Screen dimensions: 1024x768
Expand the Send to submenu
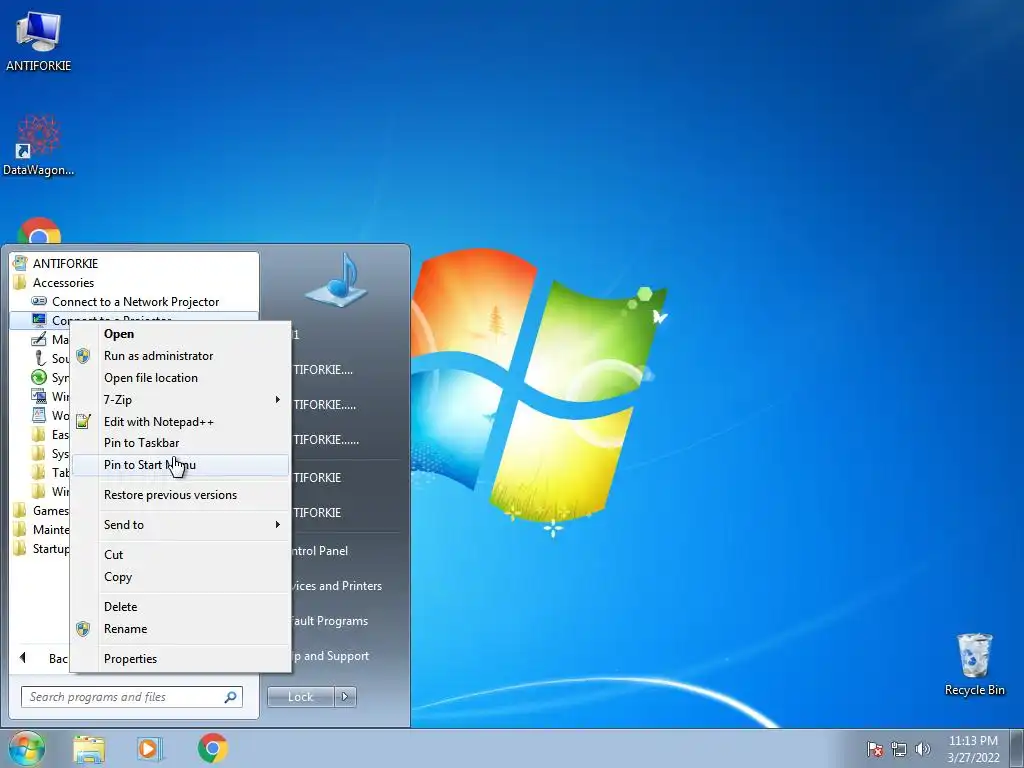coord(180,524)
